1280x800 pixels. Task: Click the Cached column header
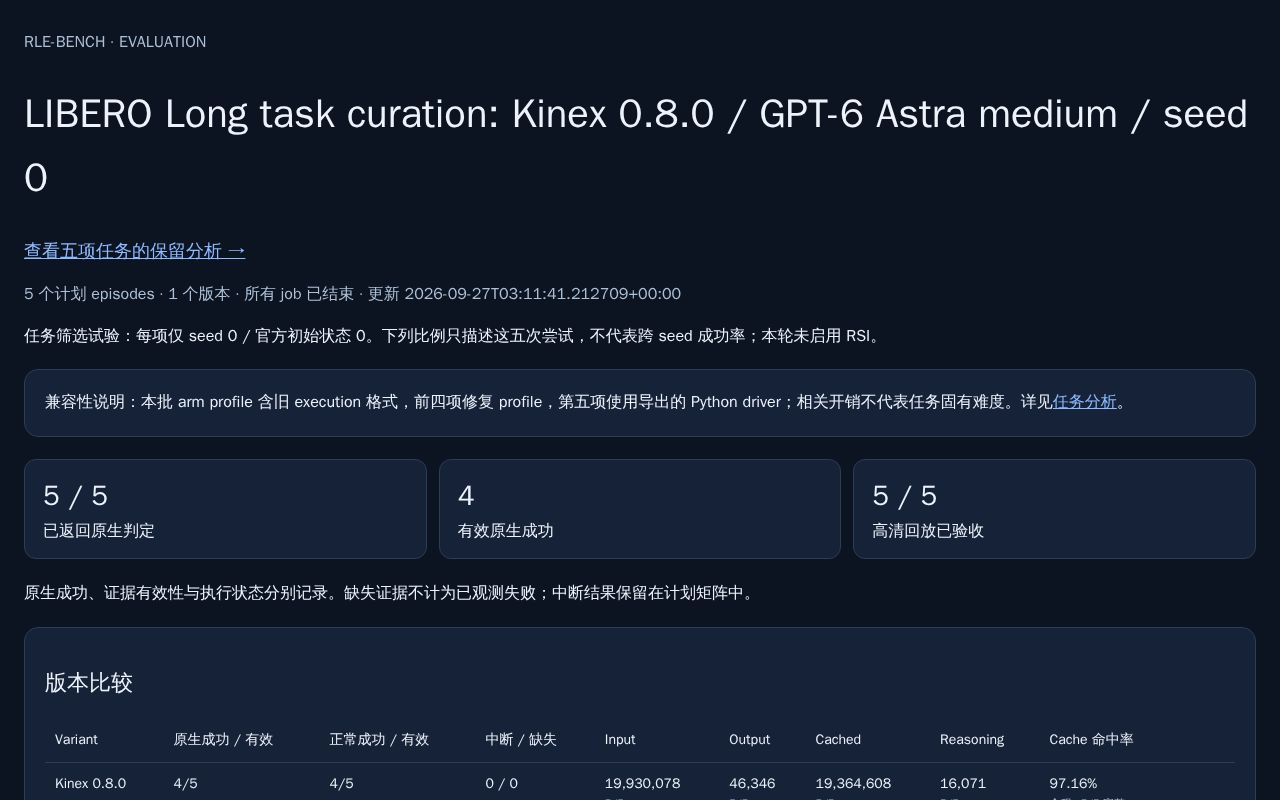[x=838, y=740]
